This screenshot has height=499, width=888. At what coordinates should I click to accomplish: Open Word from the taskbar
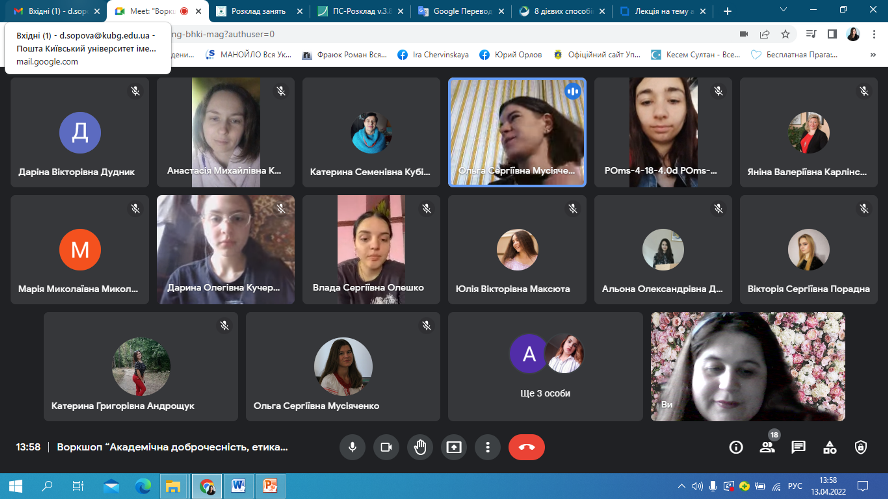pos(238,486)
